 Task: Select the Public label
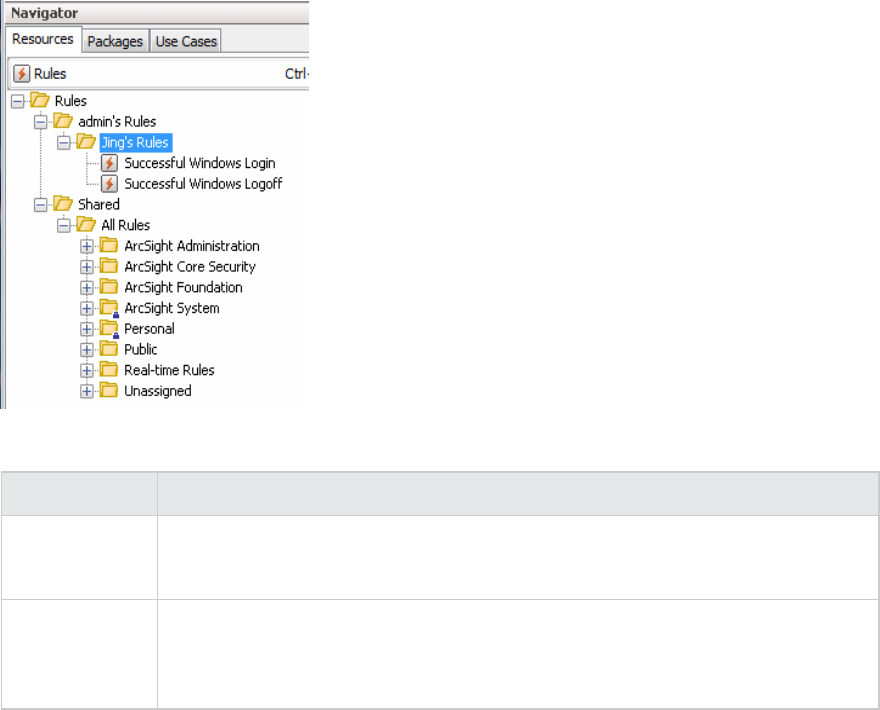click(141, 350)
